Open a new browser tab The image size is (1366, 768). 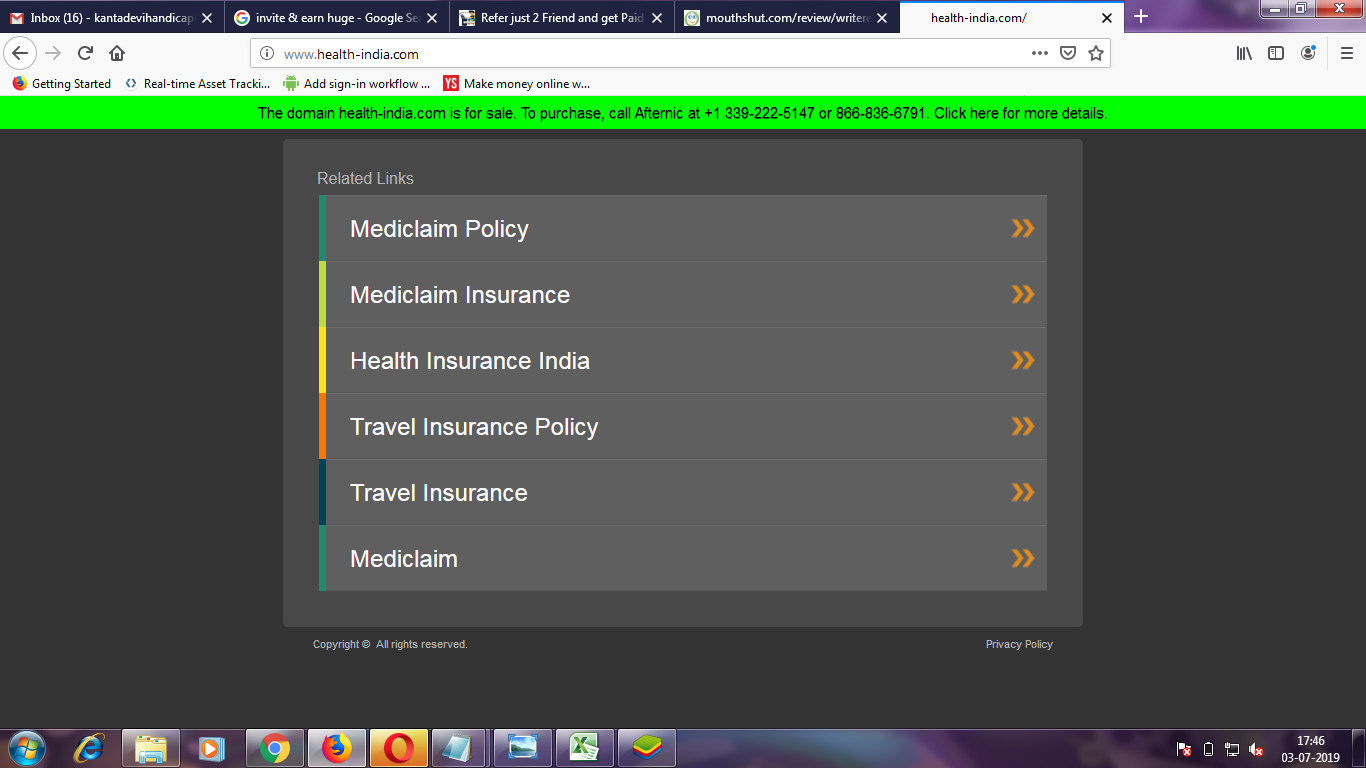click(1141, 17)
